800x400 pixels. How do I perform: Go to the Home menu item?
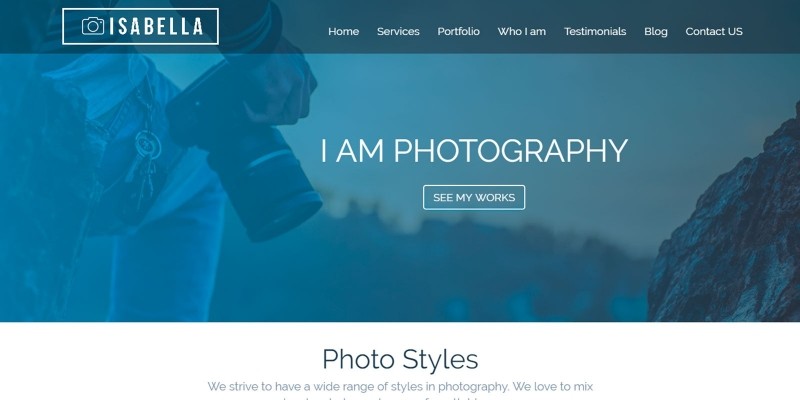pyautogui.click(x=343, y=31)
